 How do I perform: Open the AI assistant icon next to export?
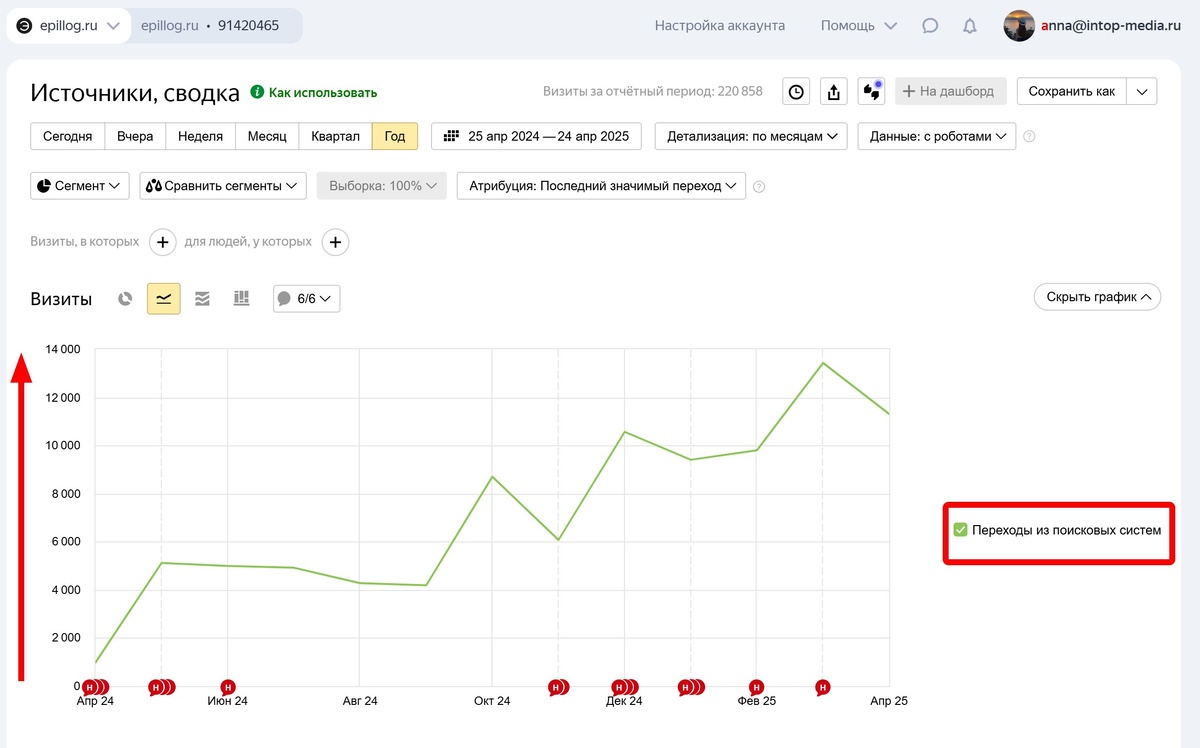[871, 92]
